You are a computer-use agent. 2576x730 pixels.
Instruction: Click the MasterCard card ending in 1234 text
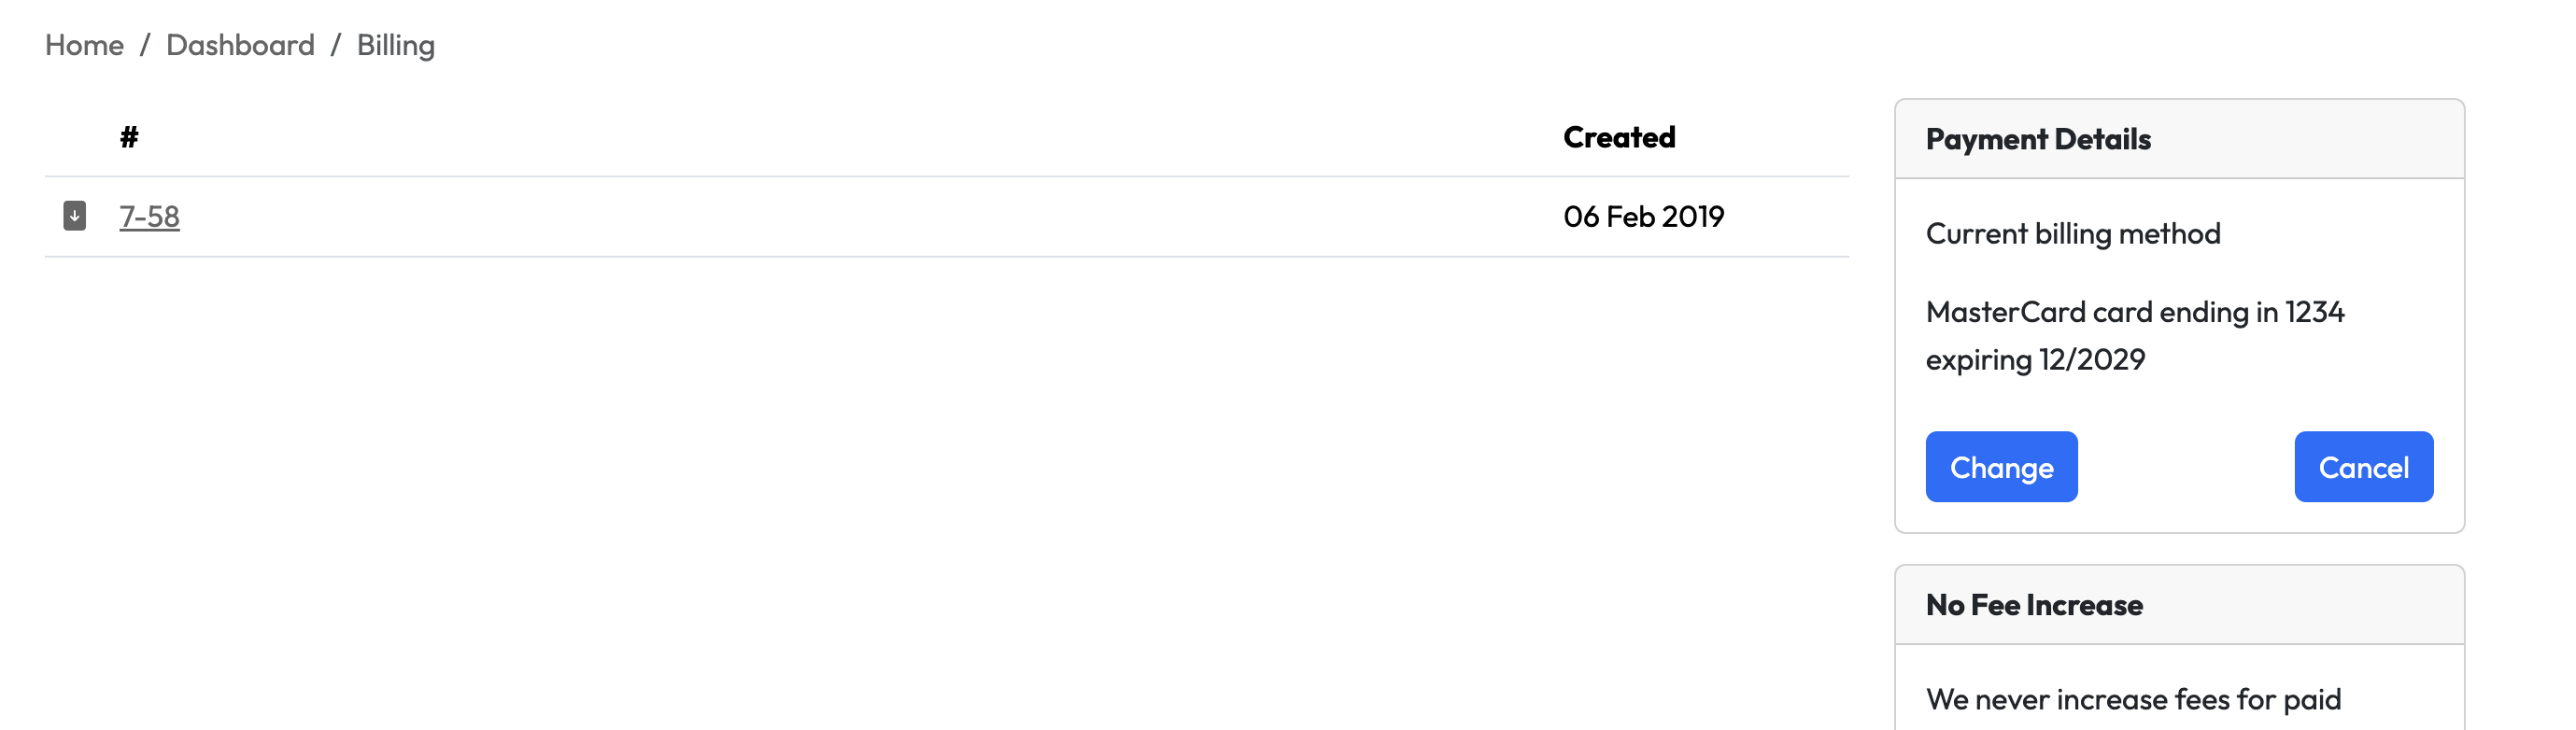click(2134, 312)
